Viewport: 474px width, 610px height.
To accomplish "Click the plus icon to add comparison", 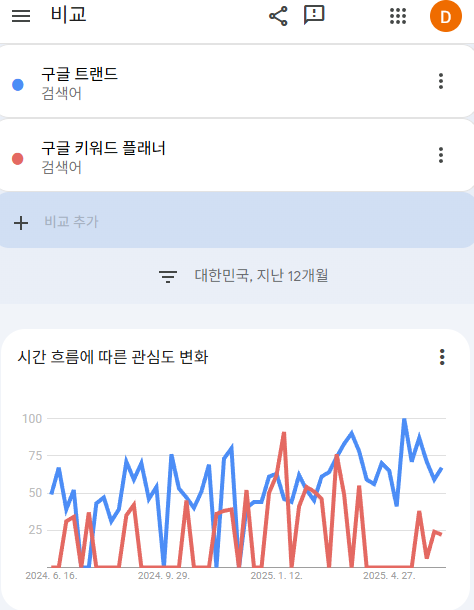I will (x=21, y=223).
